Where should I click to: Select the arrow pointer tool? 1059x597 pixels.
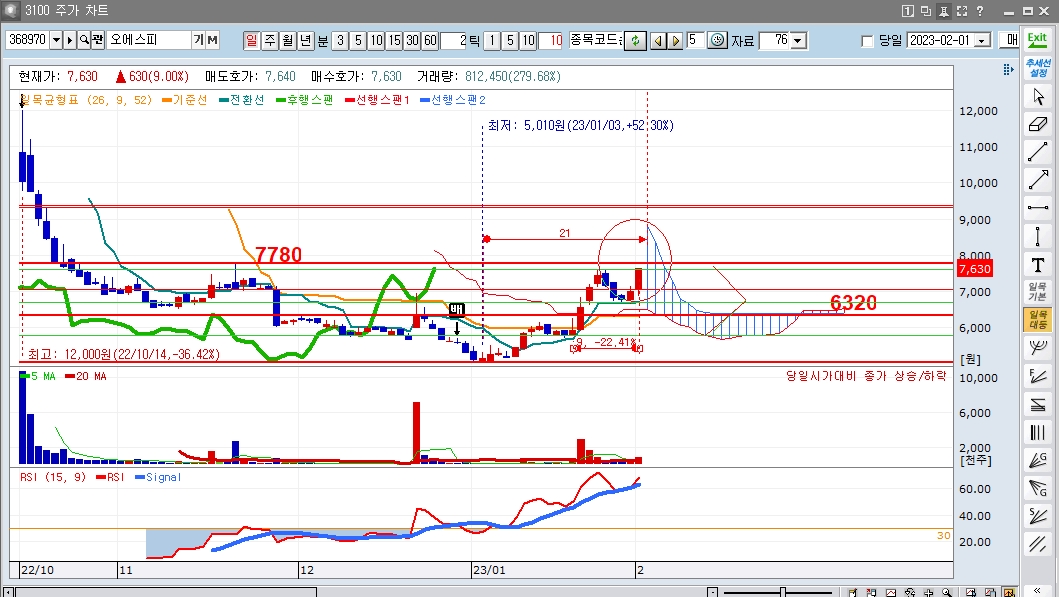tap(1038, 97)
